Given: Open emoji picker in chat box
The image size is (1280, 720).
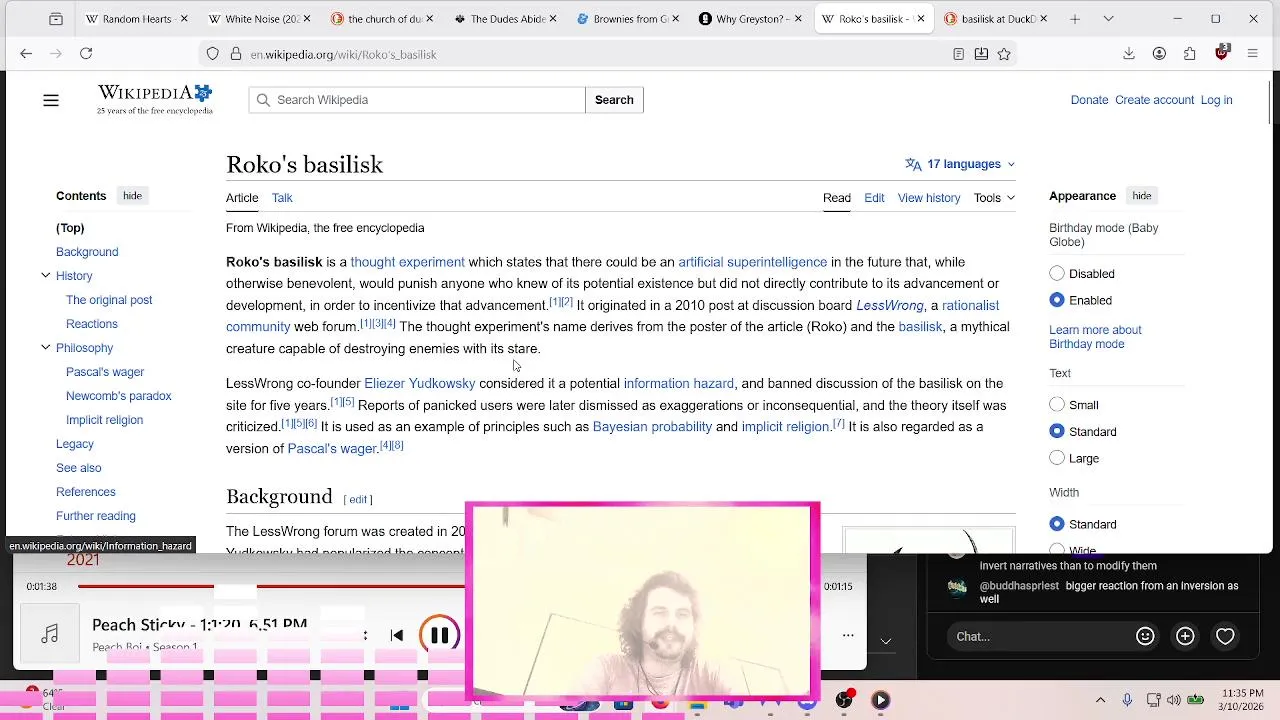Looking at the screenshot, I should click(1145, 636).
